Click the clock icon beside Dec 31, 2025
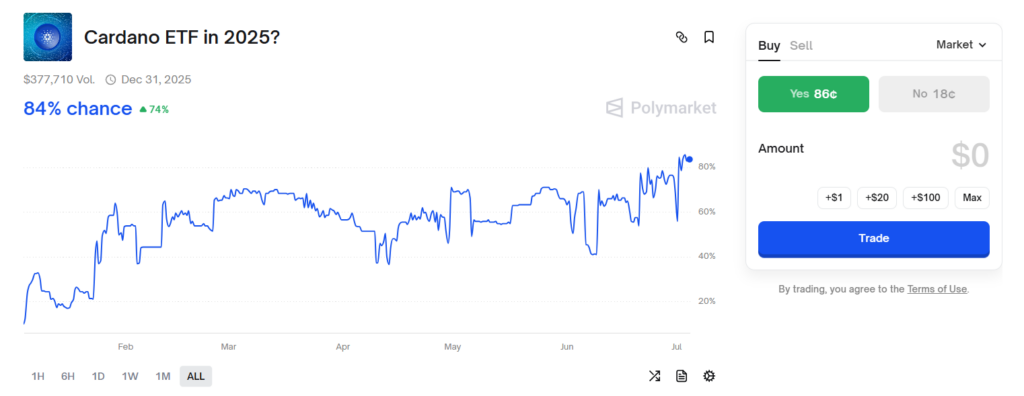Viewport: 1024px width, 396px height. [110, 80]
